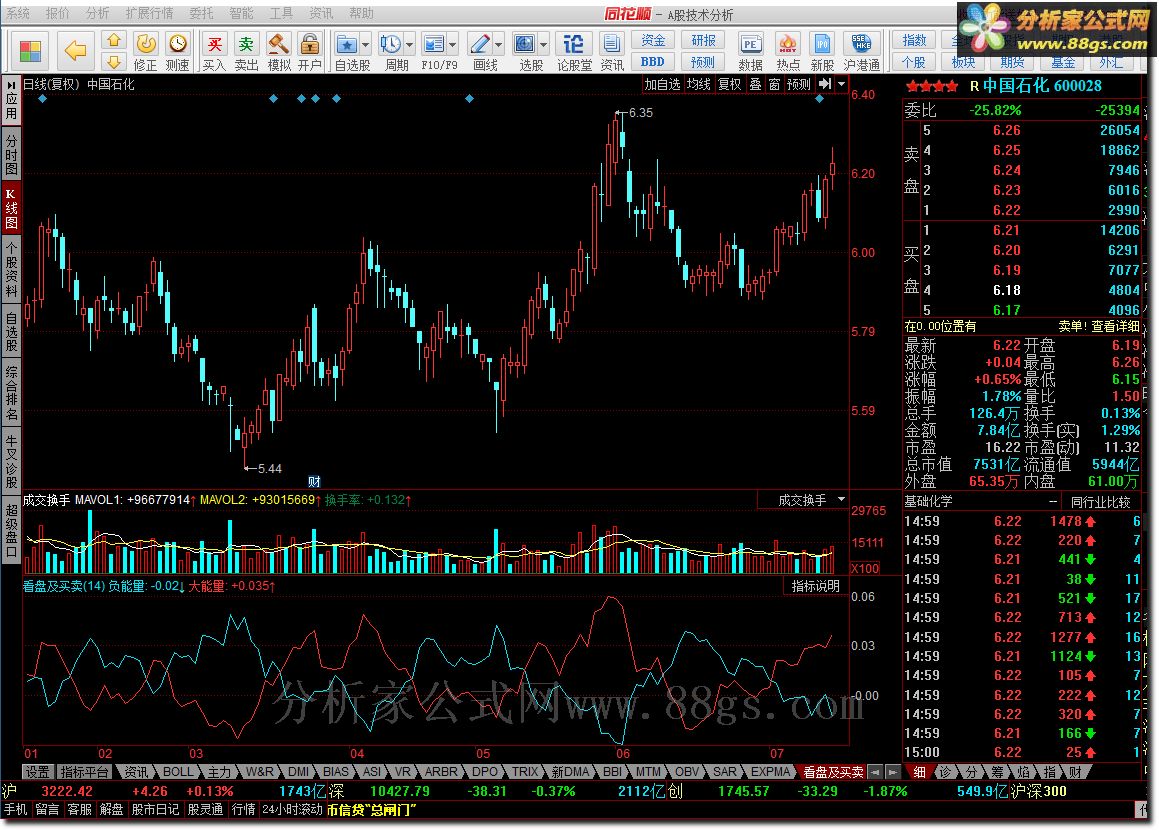Click the 资讯 document icon
This screenshot has width=1159, height=830.
pyautogui.click(x=611, y=44)
